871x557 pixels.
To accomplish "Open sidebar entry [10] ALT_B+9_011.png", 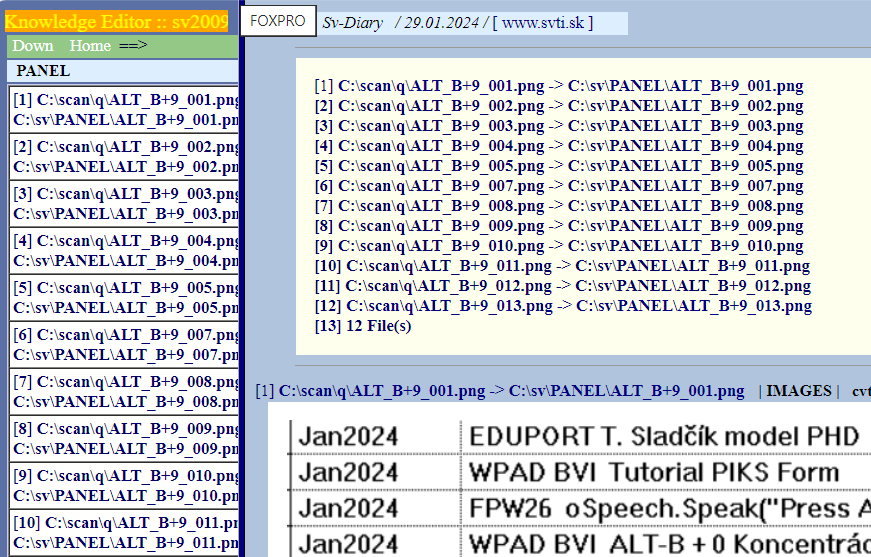I will point(125,533).
